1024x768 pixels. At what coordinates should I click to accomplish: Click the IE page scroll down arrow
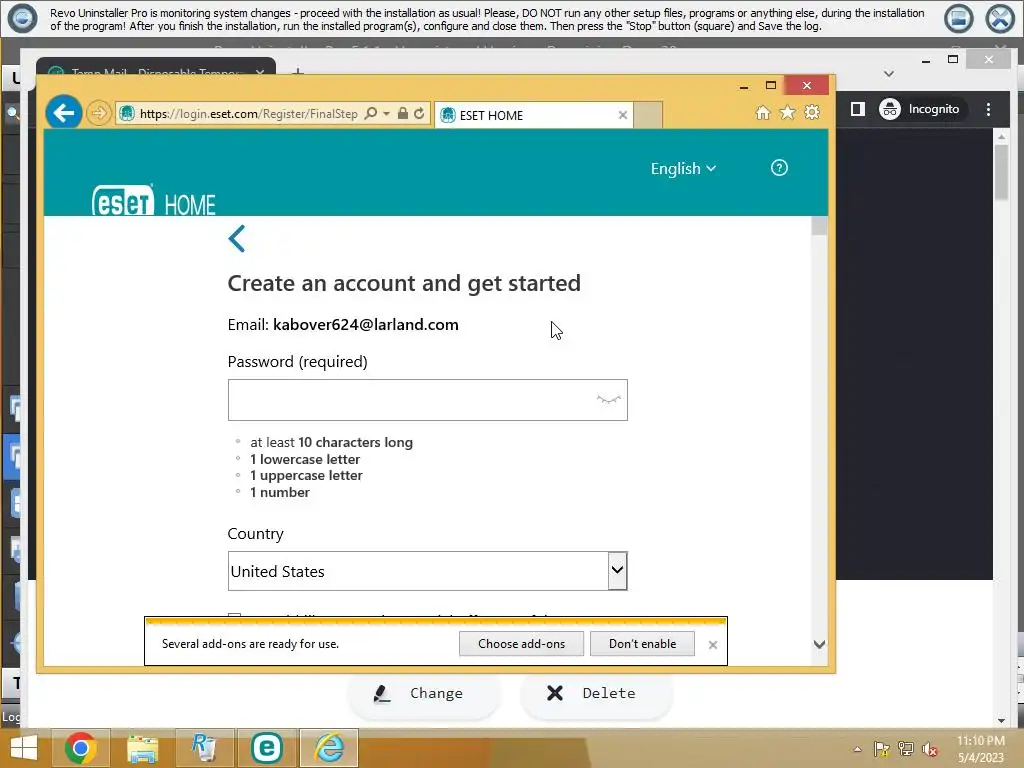click(820, 645)
